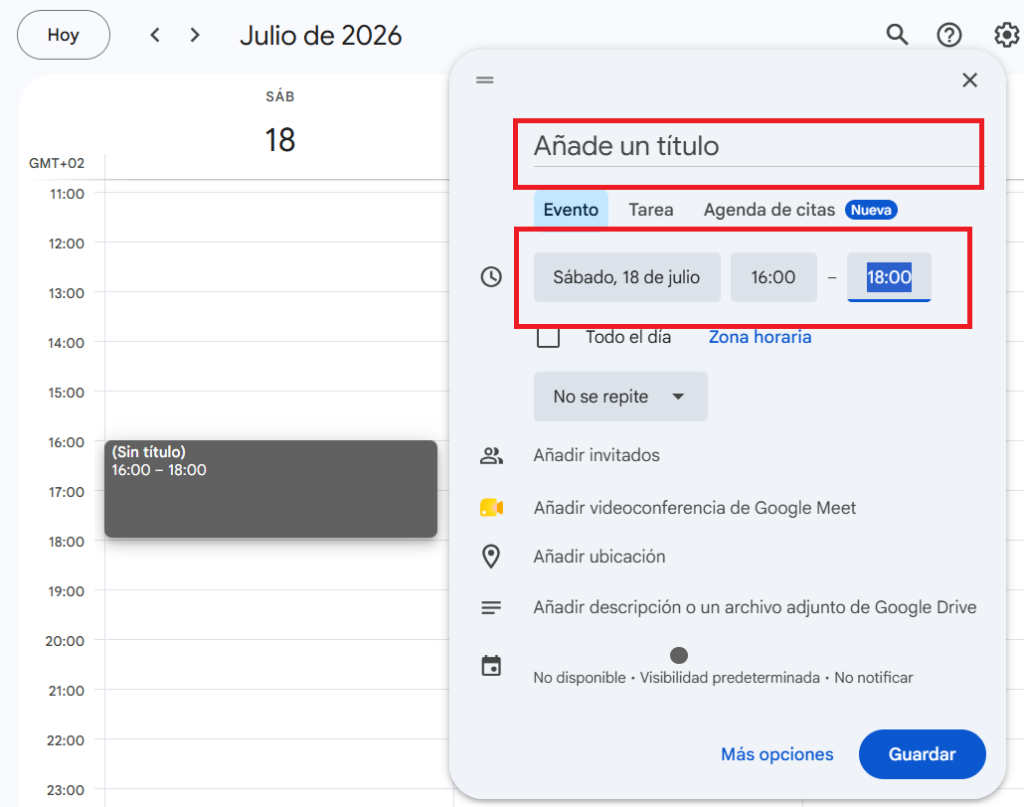The width and height of the screenshot is (1024, 807).
Task: Select the Evento tab
Action: pos(571,210)
